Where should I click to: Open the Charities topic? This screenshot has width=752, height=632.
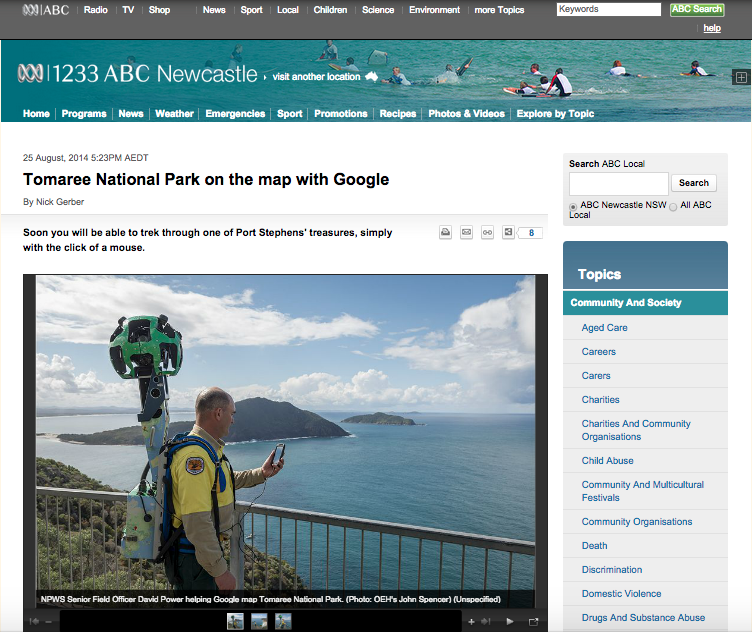click(600, 399)
